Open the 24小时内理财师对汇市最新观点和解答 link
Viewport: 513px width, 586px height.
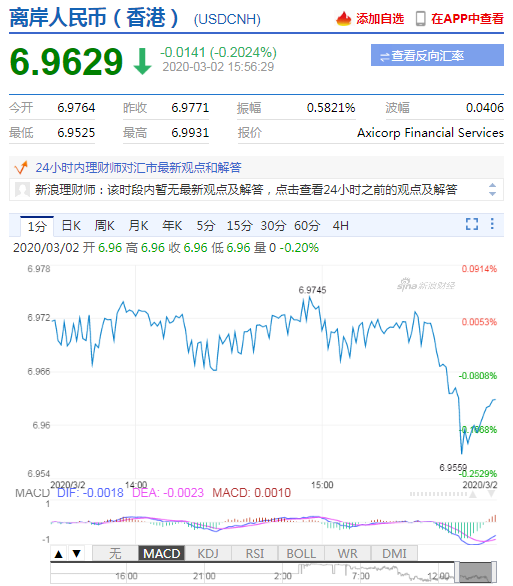138,167
